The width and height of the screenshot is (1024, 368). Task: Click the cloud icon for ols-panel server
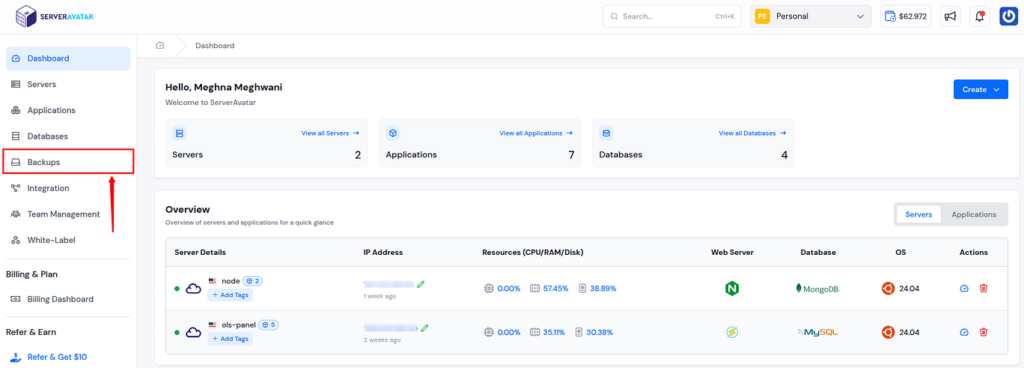pos(193,332)
